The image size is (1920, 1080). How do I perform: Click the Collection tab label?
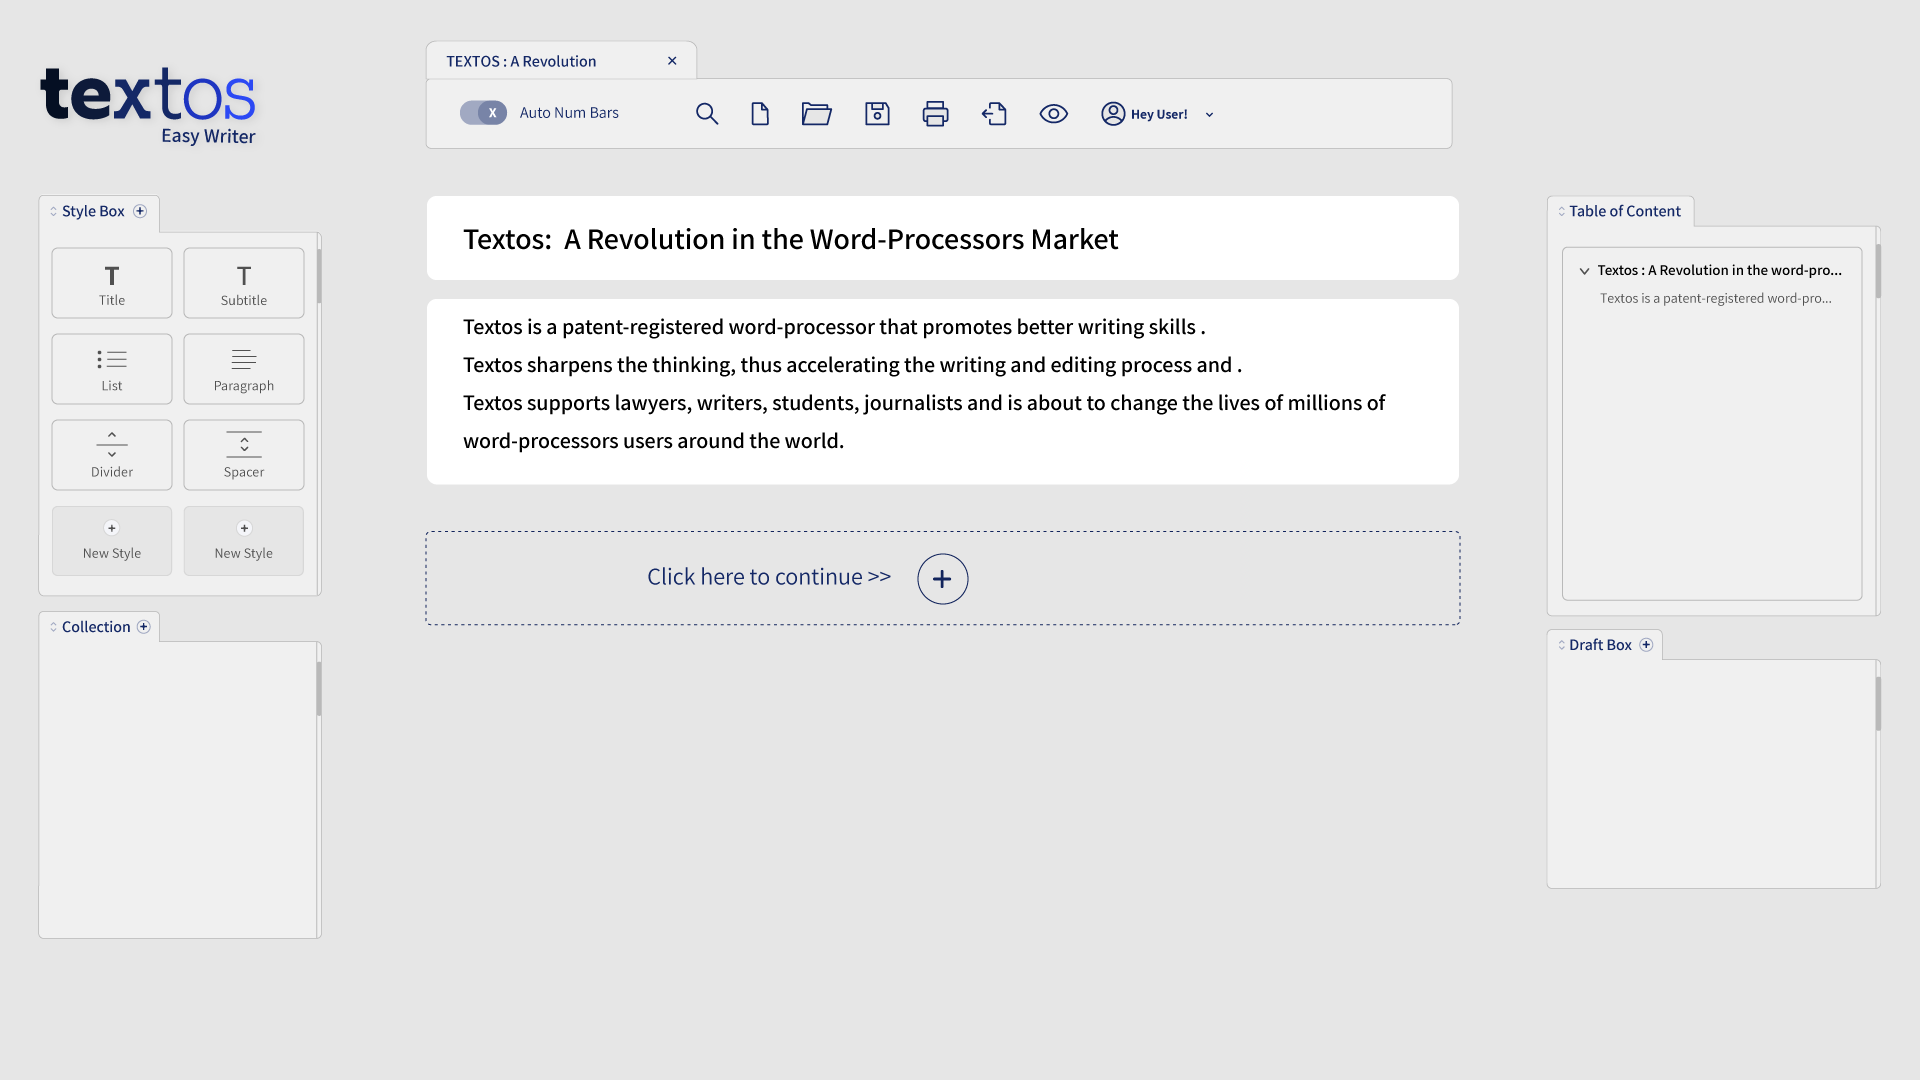(x=96, y=627)
